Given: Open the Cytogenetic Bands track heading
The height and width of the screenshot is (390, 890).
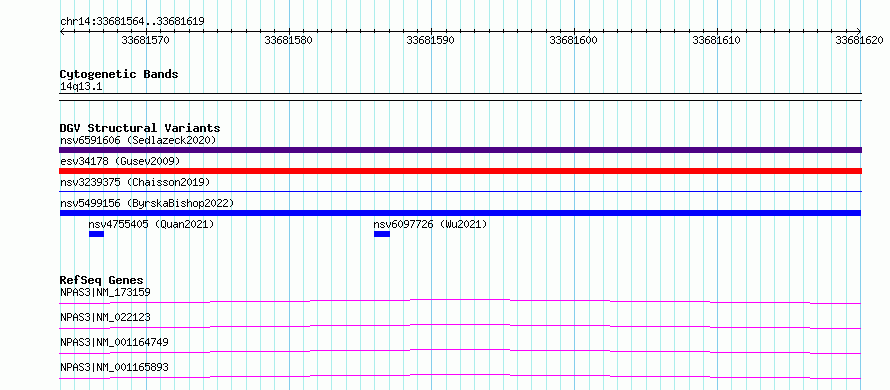Looking at the screenshot, I should [119, 74].
